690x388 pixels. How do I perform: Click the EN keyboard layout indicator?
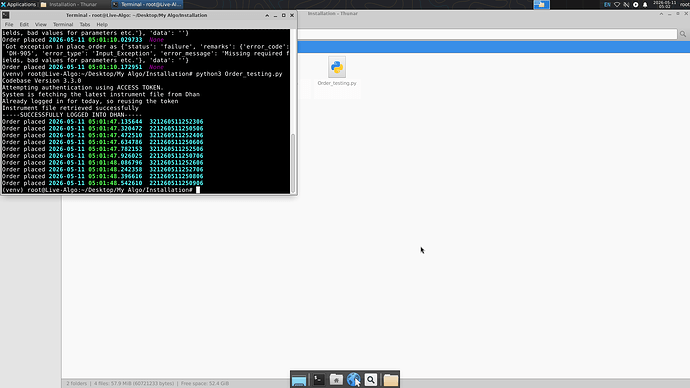point(607,4)
